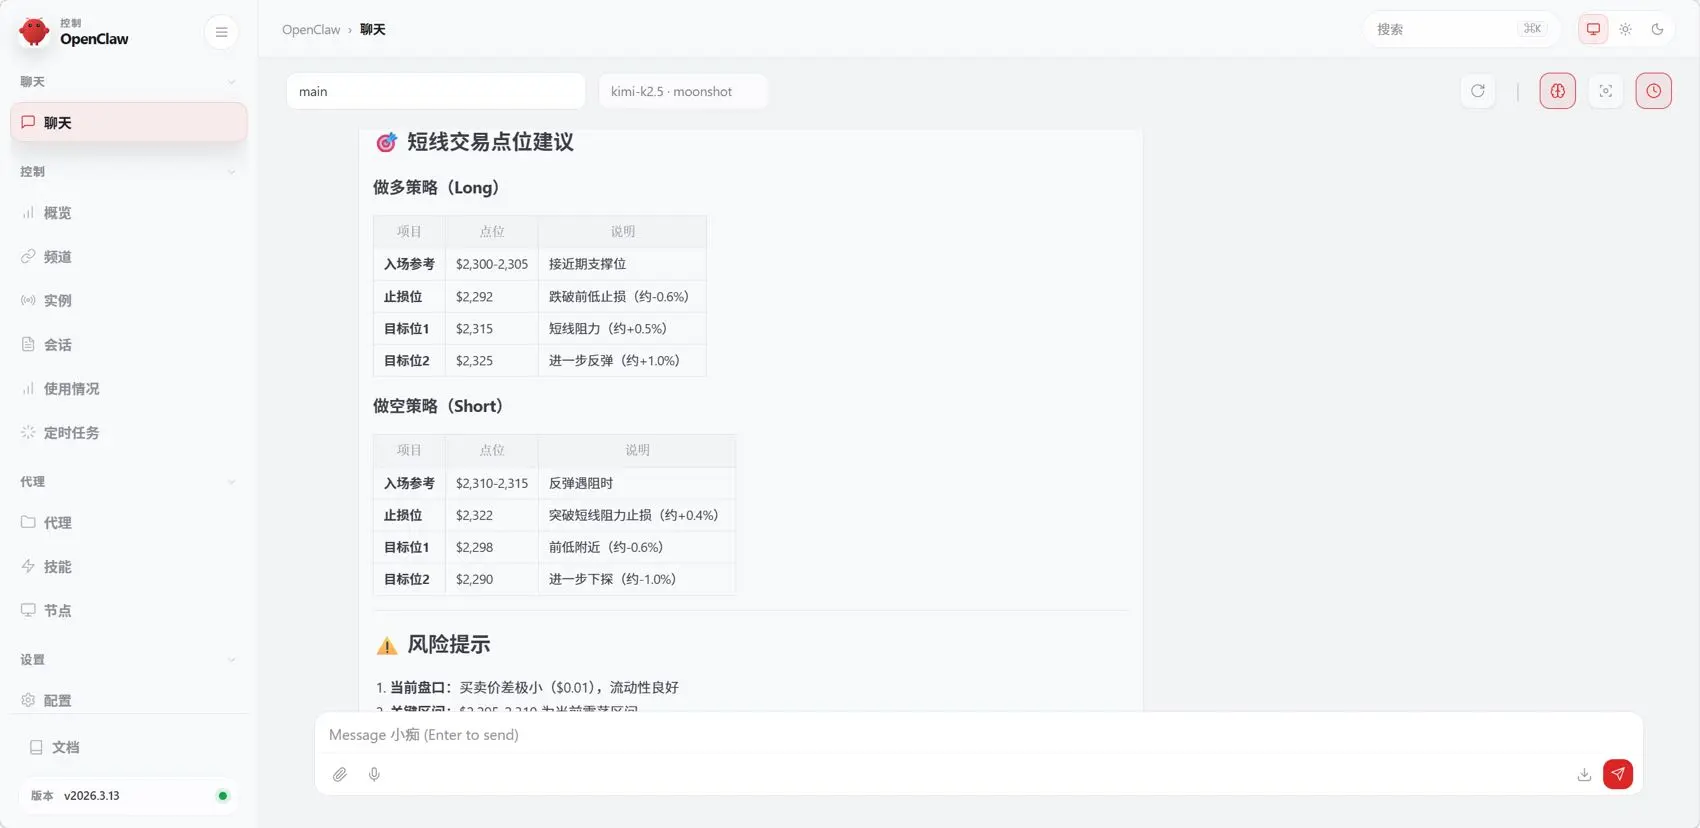Click the OpenClaw breadcrumb link

coord(311,30)
